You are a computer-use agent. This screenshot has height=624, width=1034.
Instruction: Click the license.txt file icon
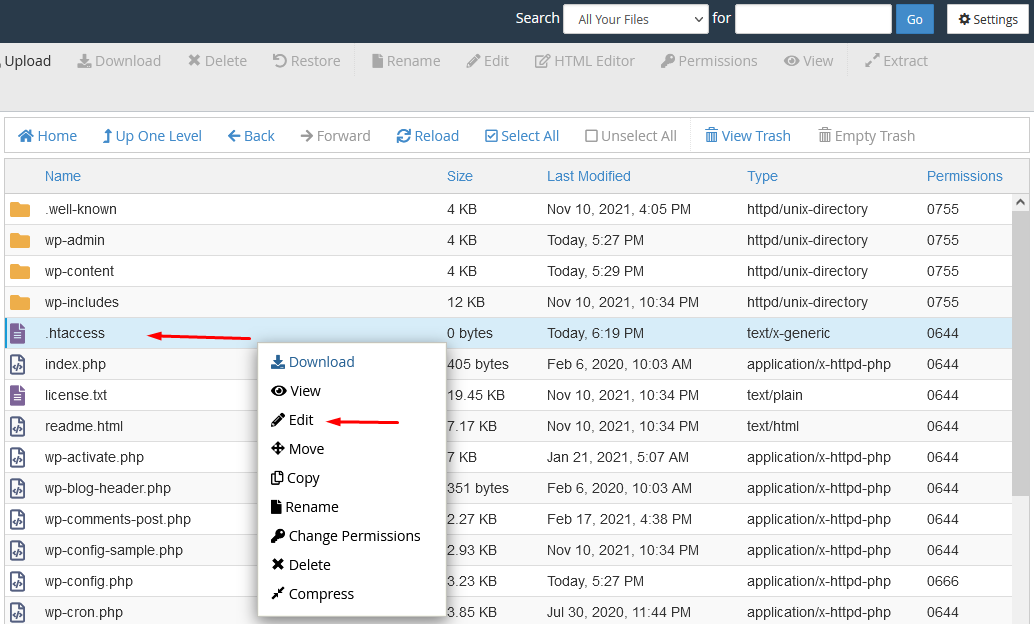18,396
